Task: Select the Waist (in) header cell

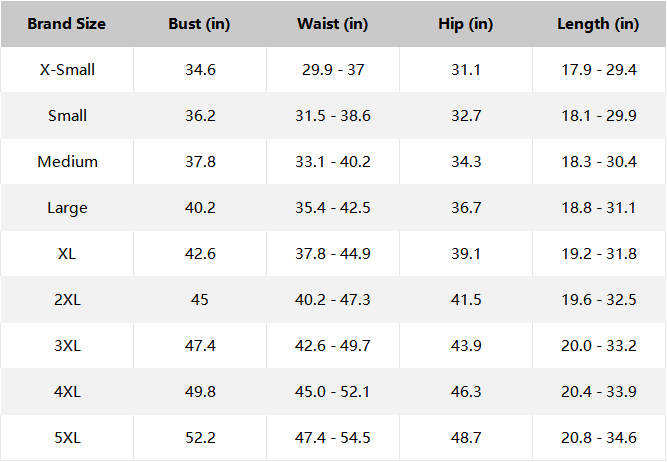Action: click(333, 24)
